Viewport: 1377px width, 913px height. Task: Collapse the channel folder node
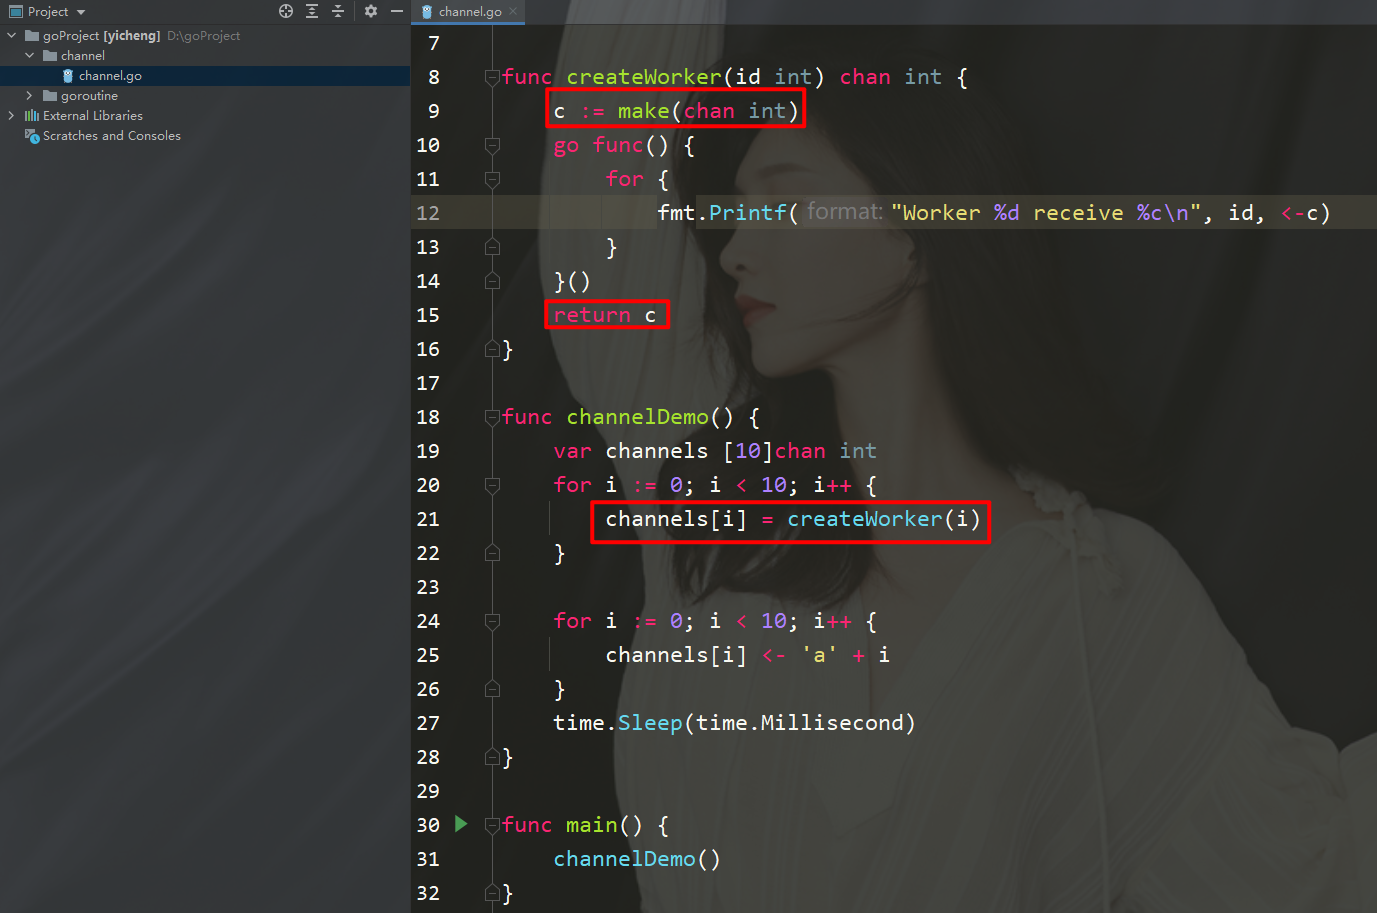(30, 55)
